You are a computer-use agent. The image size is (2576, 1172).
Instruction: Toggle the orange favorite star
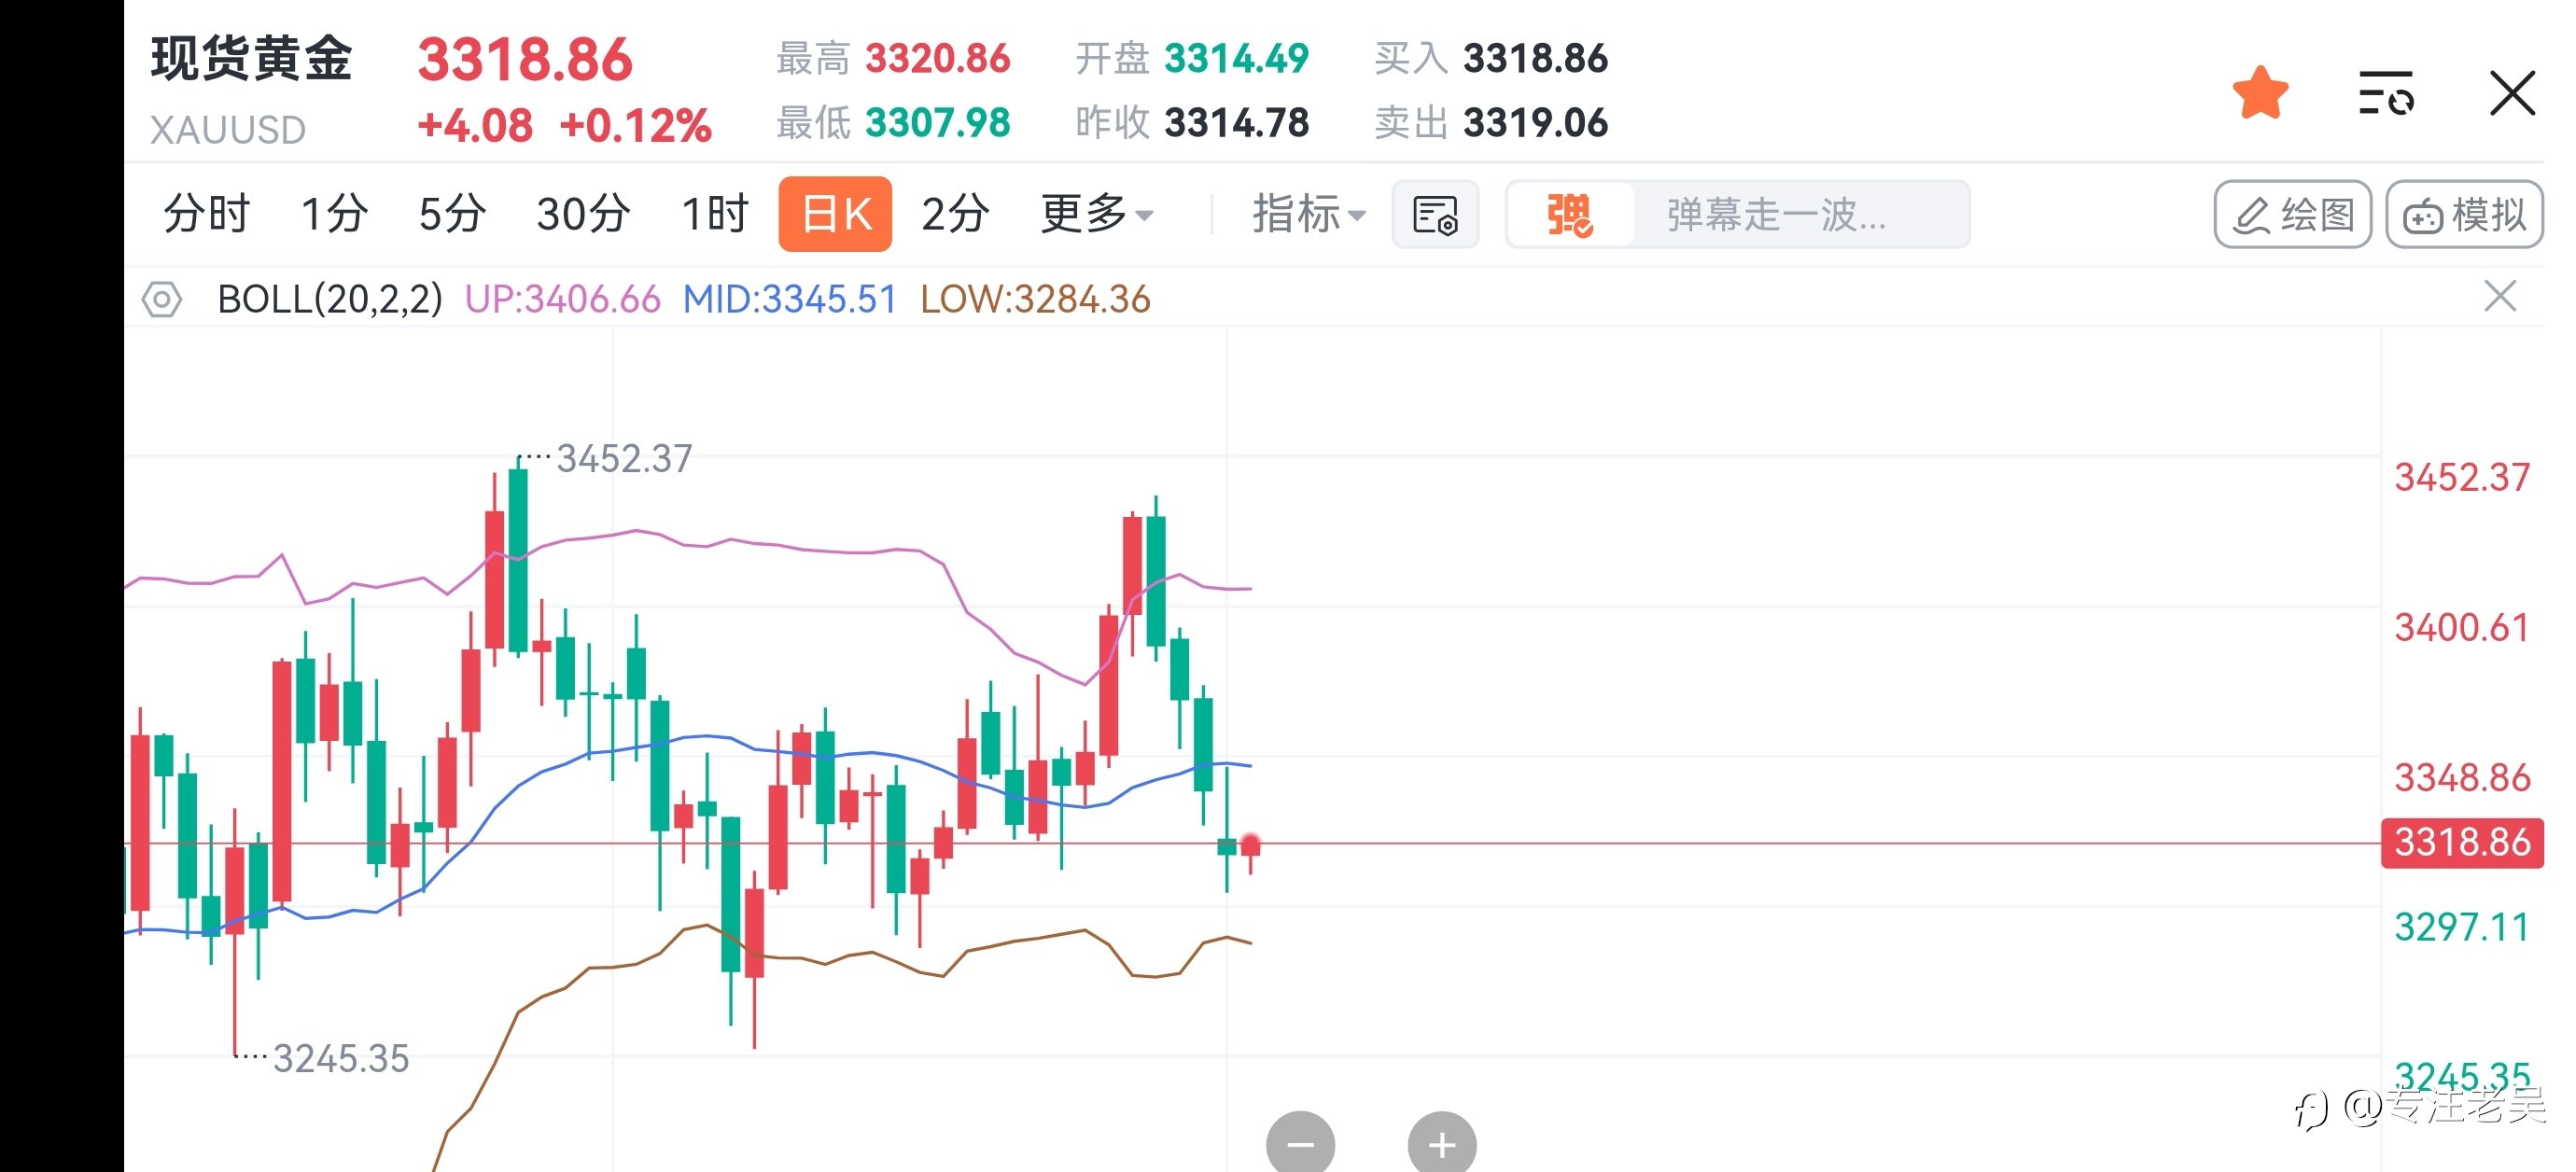[x=2260, y=93]
